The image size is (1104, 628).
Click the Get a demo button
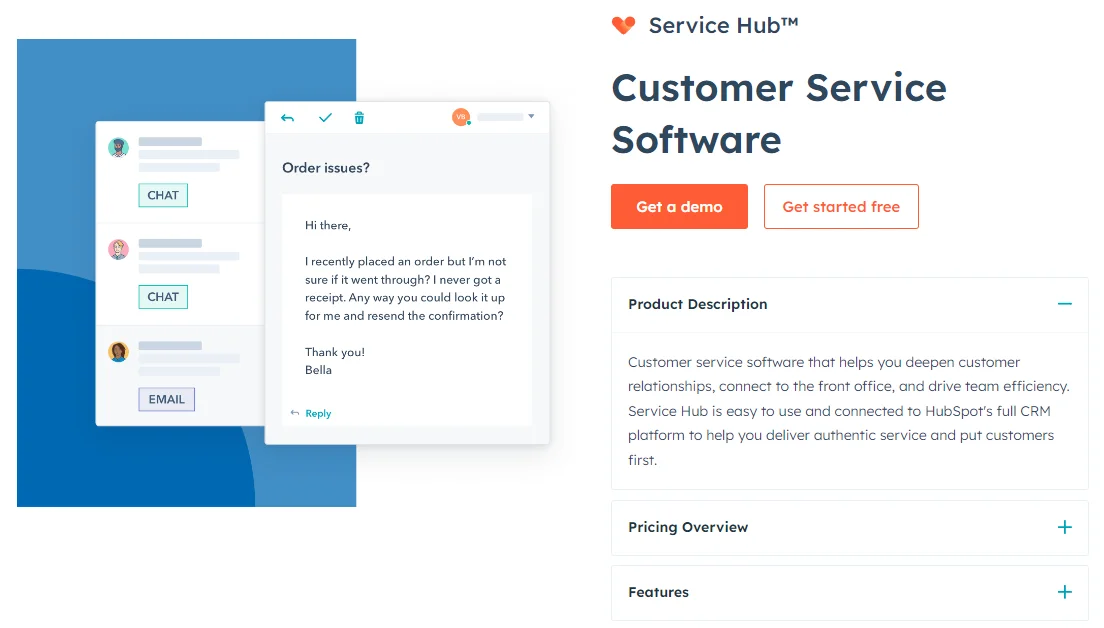click(x=679, y=206)
